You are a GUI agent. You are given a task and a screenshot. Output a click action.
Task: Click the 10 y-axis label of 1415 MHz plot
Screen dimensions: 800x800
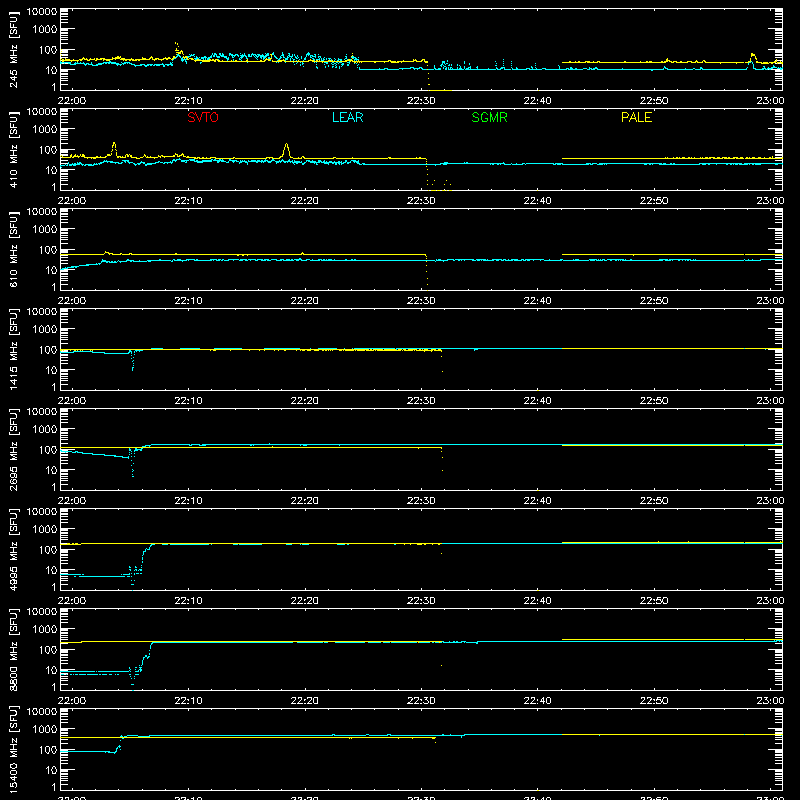click(x=51, y=370)
